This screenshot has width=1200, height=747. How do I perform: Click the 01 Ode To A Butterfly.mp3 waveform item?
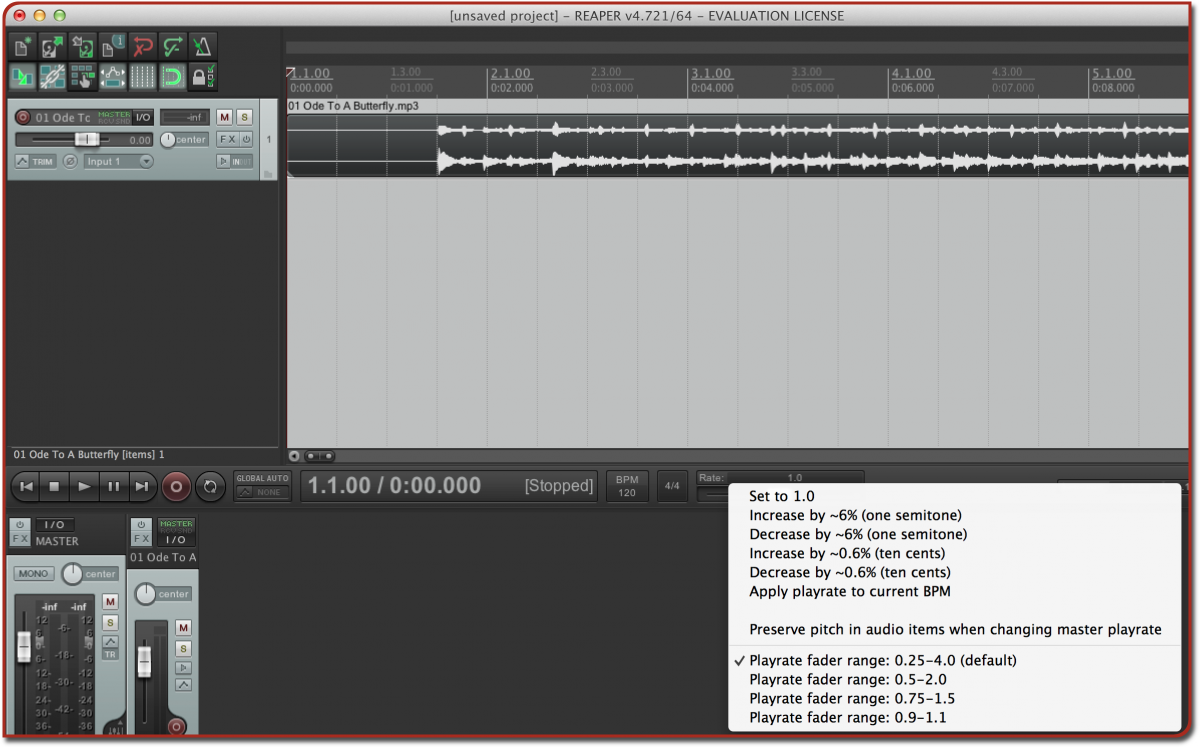coord(738,145)
